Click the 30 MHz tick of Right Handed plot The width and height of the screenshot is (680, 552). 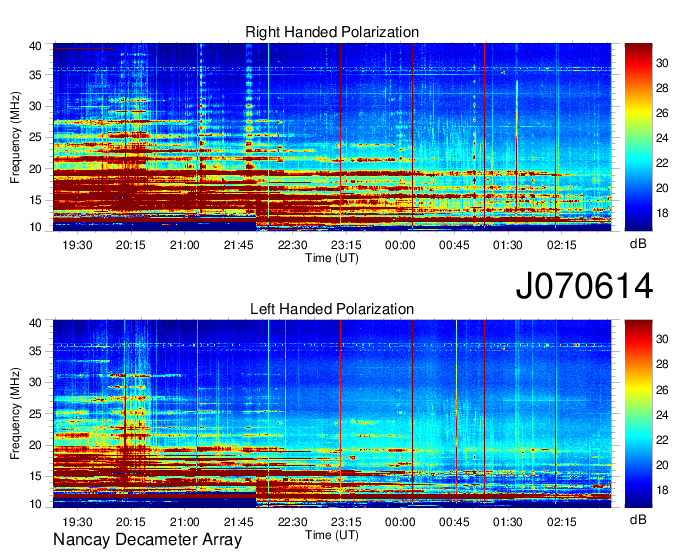(x=35, y=106)
